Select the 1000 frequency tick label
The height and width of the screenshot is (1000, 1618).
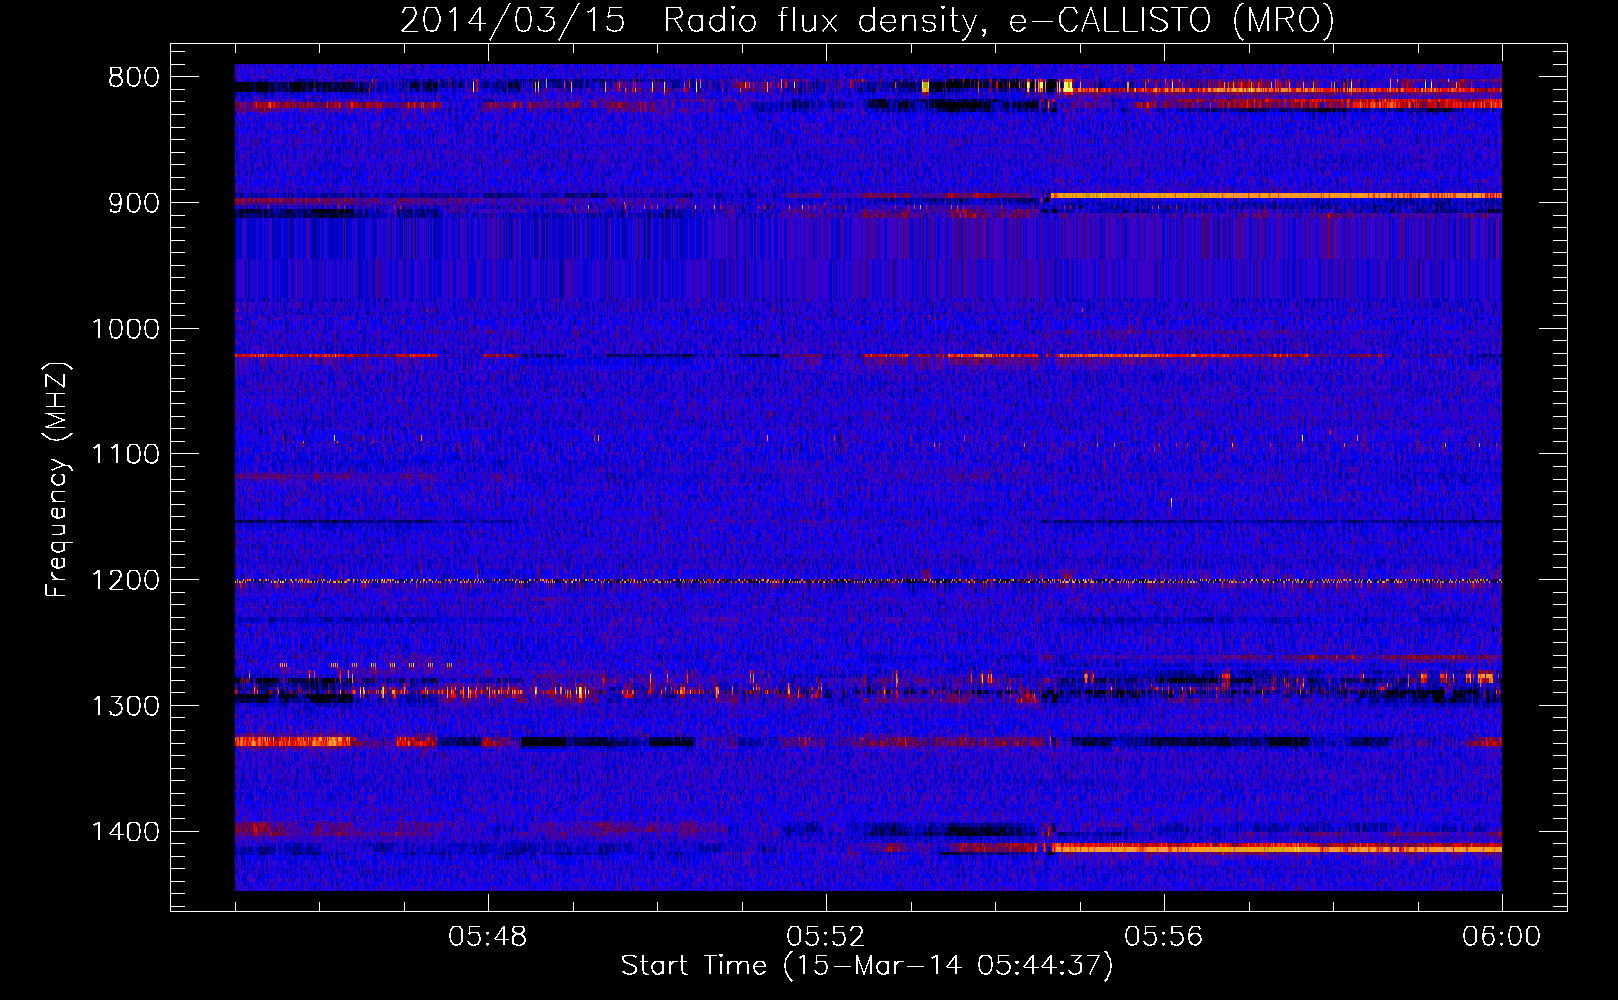click(126, 329)
